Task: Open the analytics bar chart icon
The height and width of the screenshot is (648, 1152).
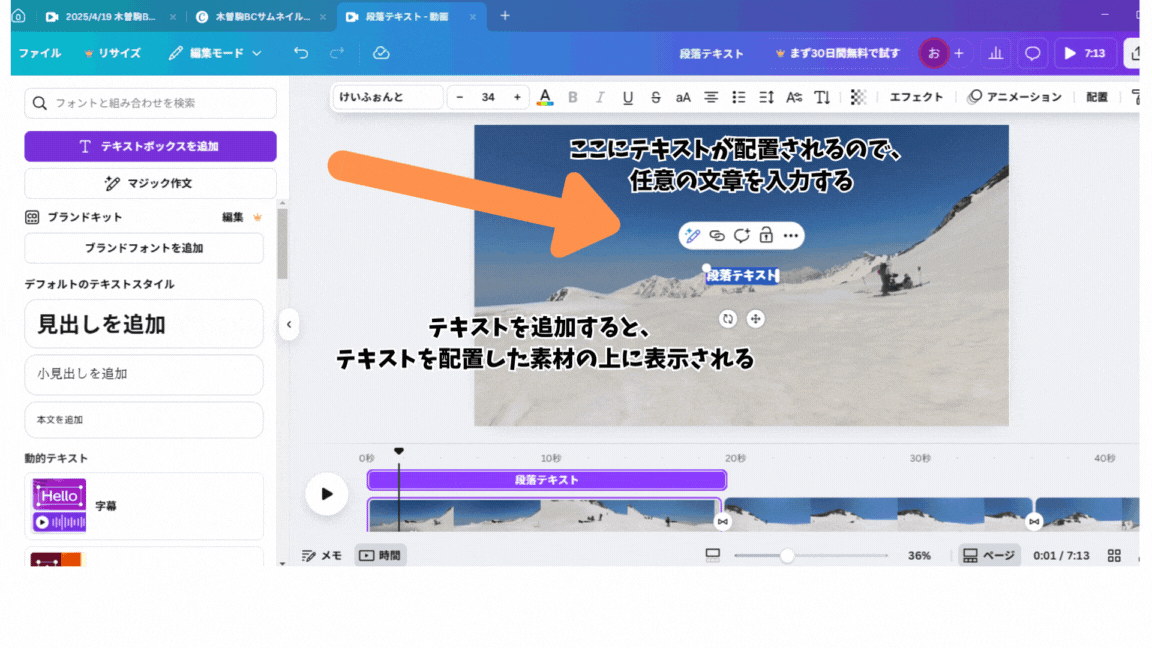Action: pyautogui.click(x=995, y=53)
